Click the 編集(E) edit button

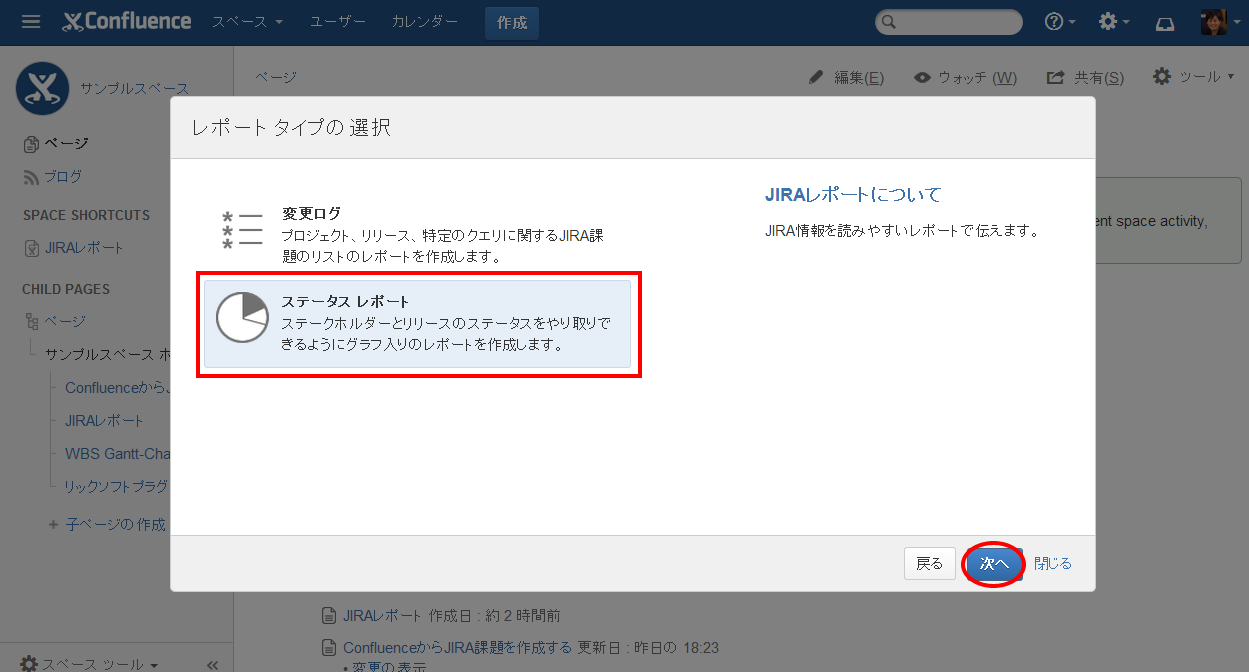846,77
